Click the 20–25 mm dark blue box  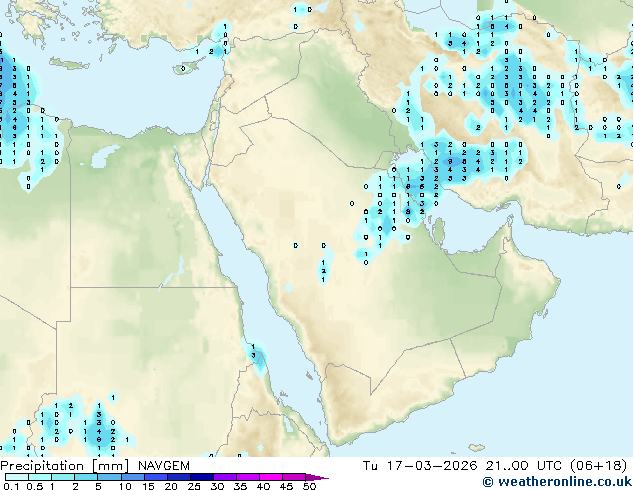click(x=179, y=477)
